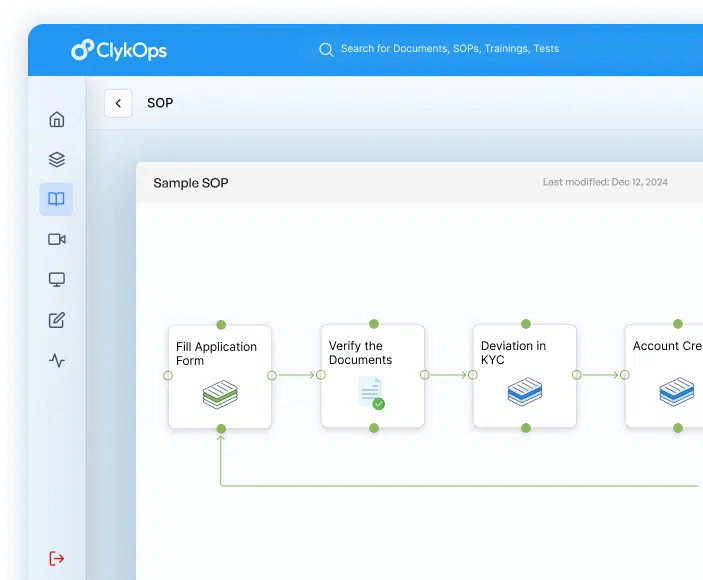
Task: Click the red logout icon
Action: click(x=57, y=558)
